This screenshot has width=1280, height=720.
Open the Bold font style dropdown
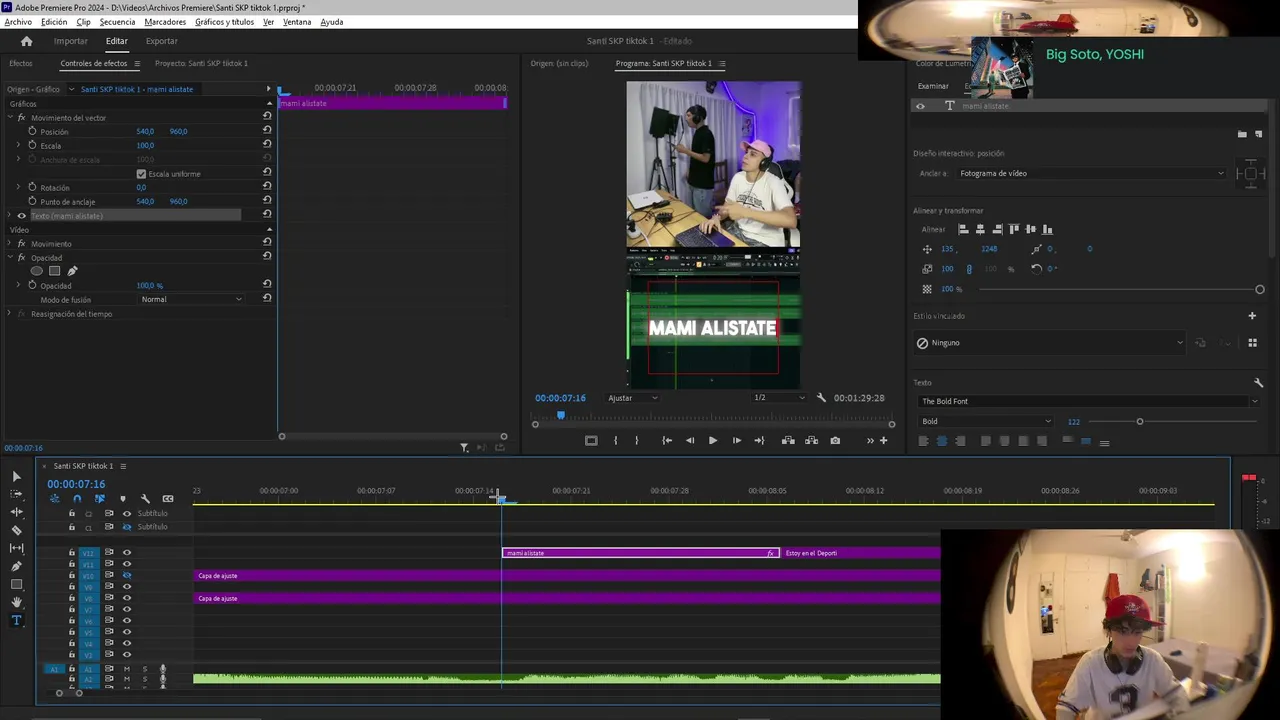click(986, 421)
